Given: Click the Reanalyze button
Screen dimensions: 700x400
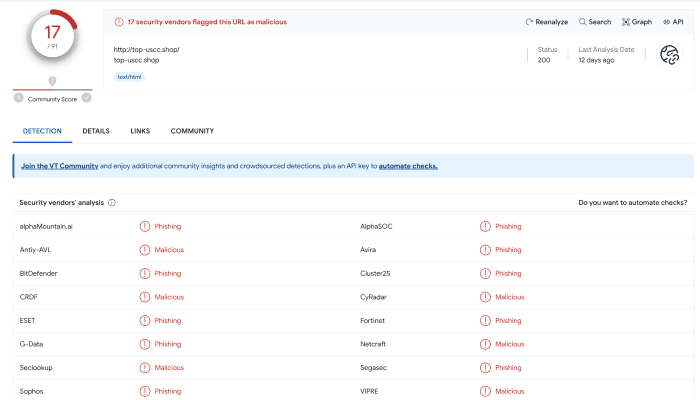Looking at the screenshot, I should [546, 22].
